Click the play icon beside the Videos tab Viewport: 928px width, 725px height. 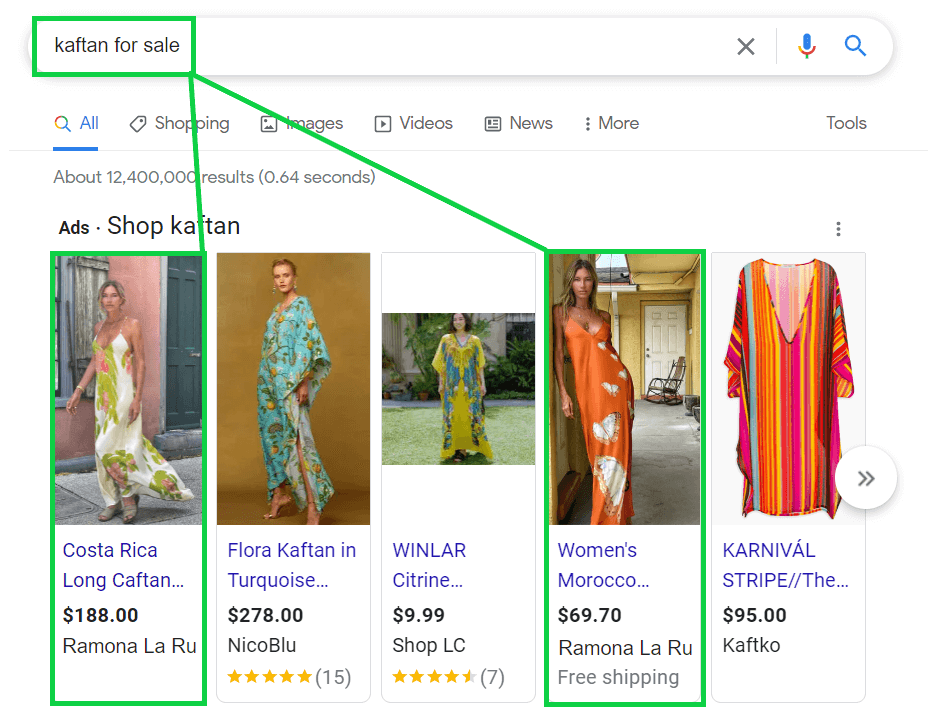click(x=383, y=123)
